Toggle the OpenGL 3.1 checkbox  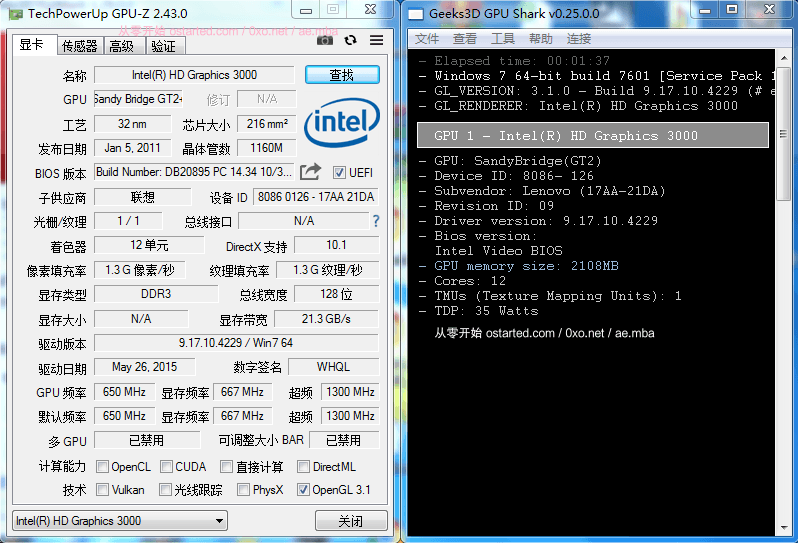pyautogui.click(x=303, y=490)
